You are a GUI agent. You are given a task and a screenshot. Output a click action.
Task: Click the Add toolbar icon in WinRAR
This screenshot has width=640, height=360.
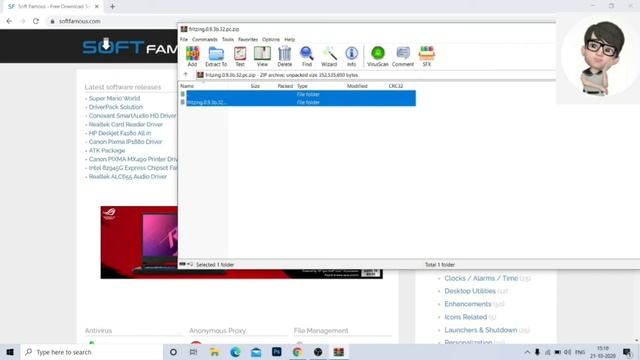click(x=192, y=56)
